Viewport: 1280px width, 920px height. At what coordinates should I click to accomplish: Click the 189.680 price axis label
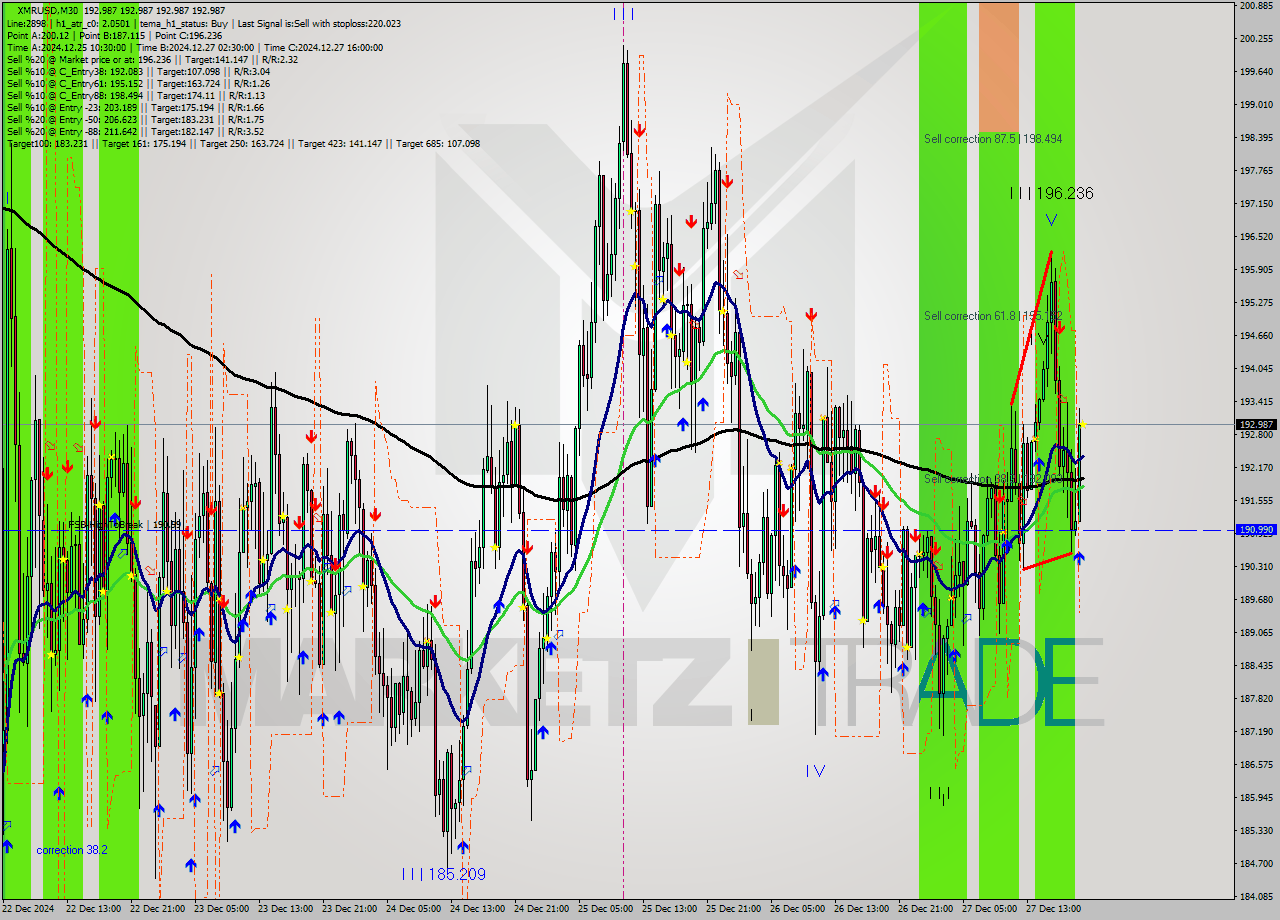click(x=1256, y=600)
